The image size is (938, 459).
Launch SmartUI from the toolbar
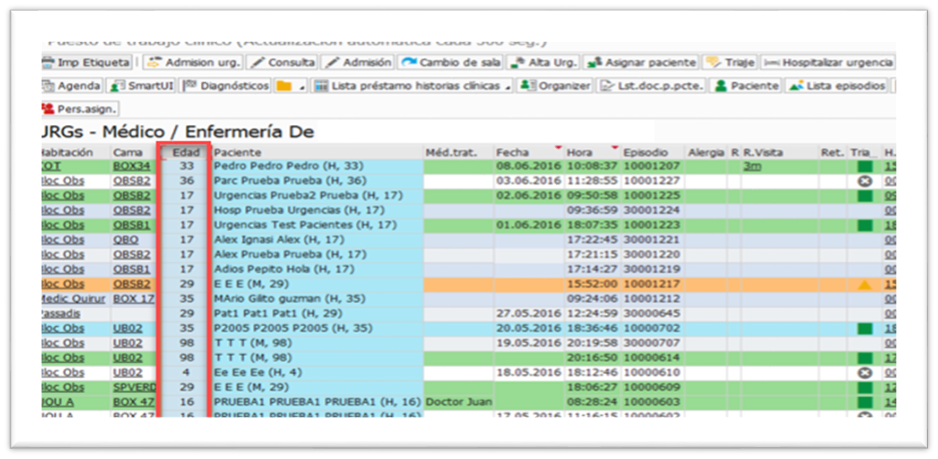pyautogui.click(x=141, y=86)
